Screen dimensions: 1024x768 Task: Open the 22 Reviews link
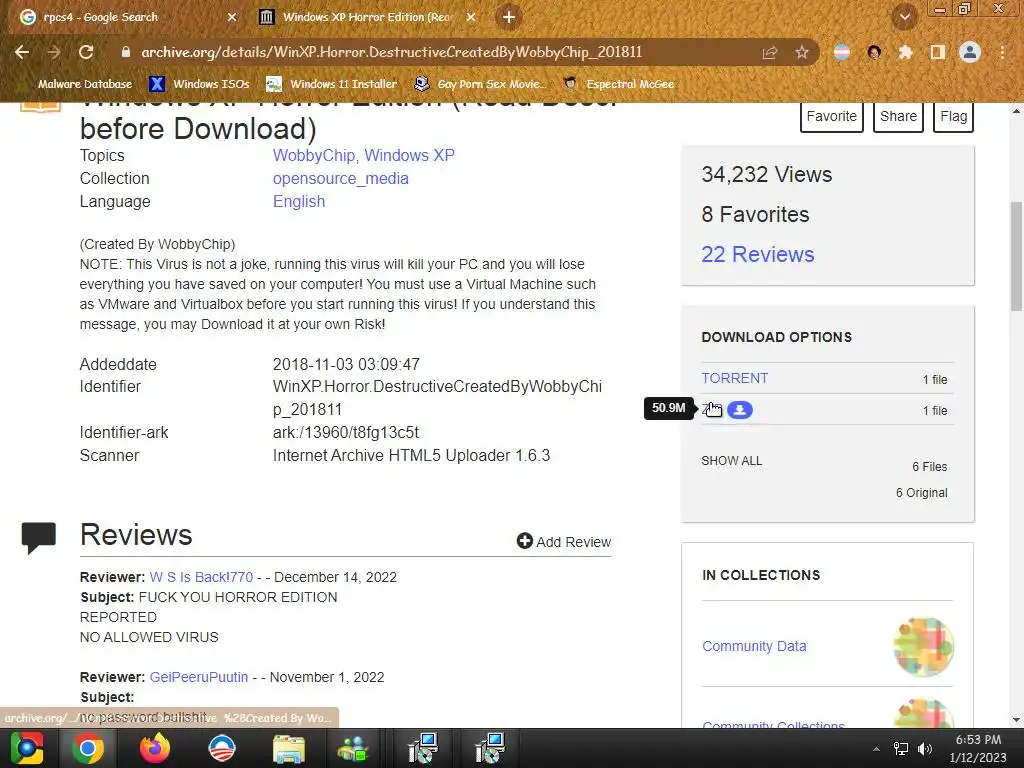click(758, 254)
